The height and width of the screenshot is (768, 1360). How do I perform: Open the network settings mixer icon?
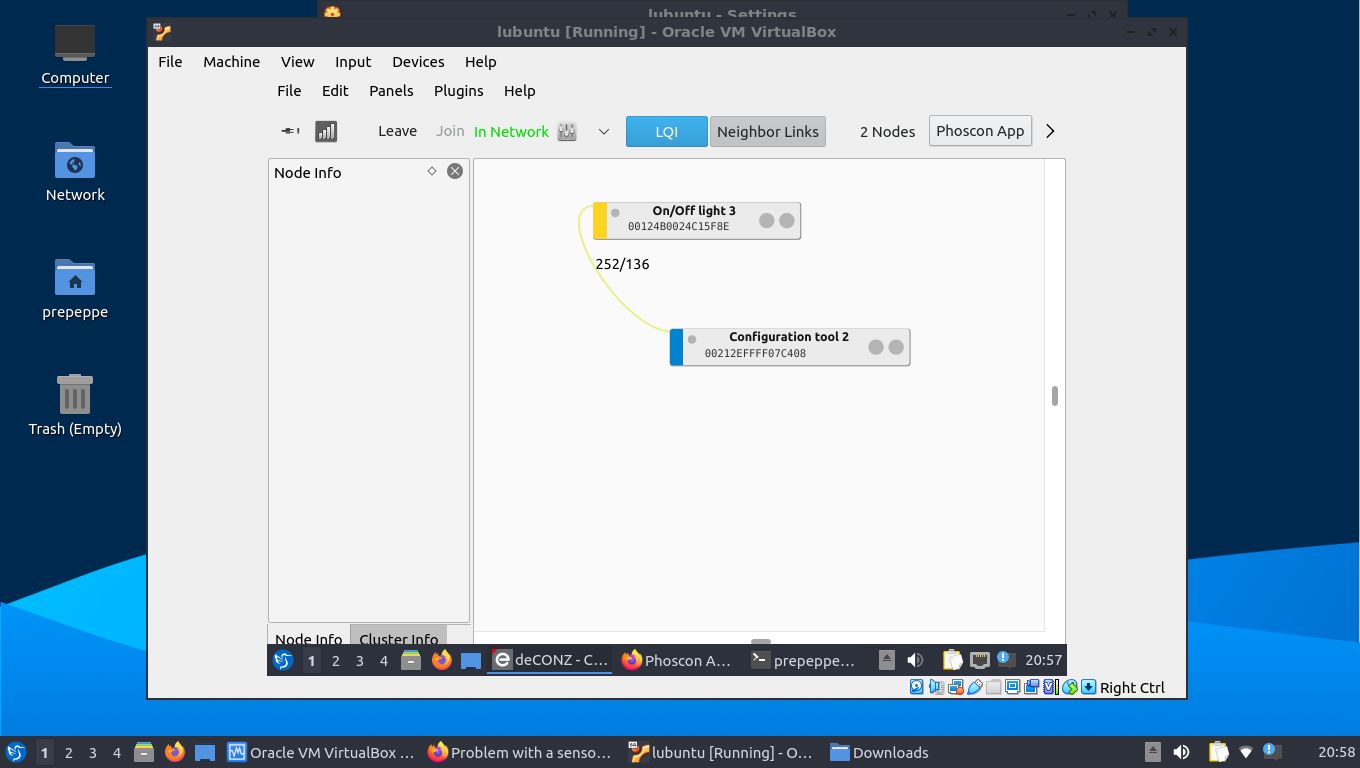point(567,131)
